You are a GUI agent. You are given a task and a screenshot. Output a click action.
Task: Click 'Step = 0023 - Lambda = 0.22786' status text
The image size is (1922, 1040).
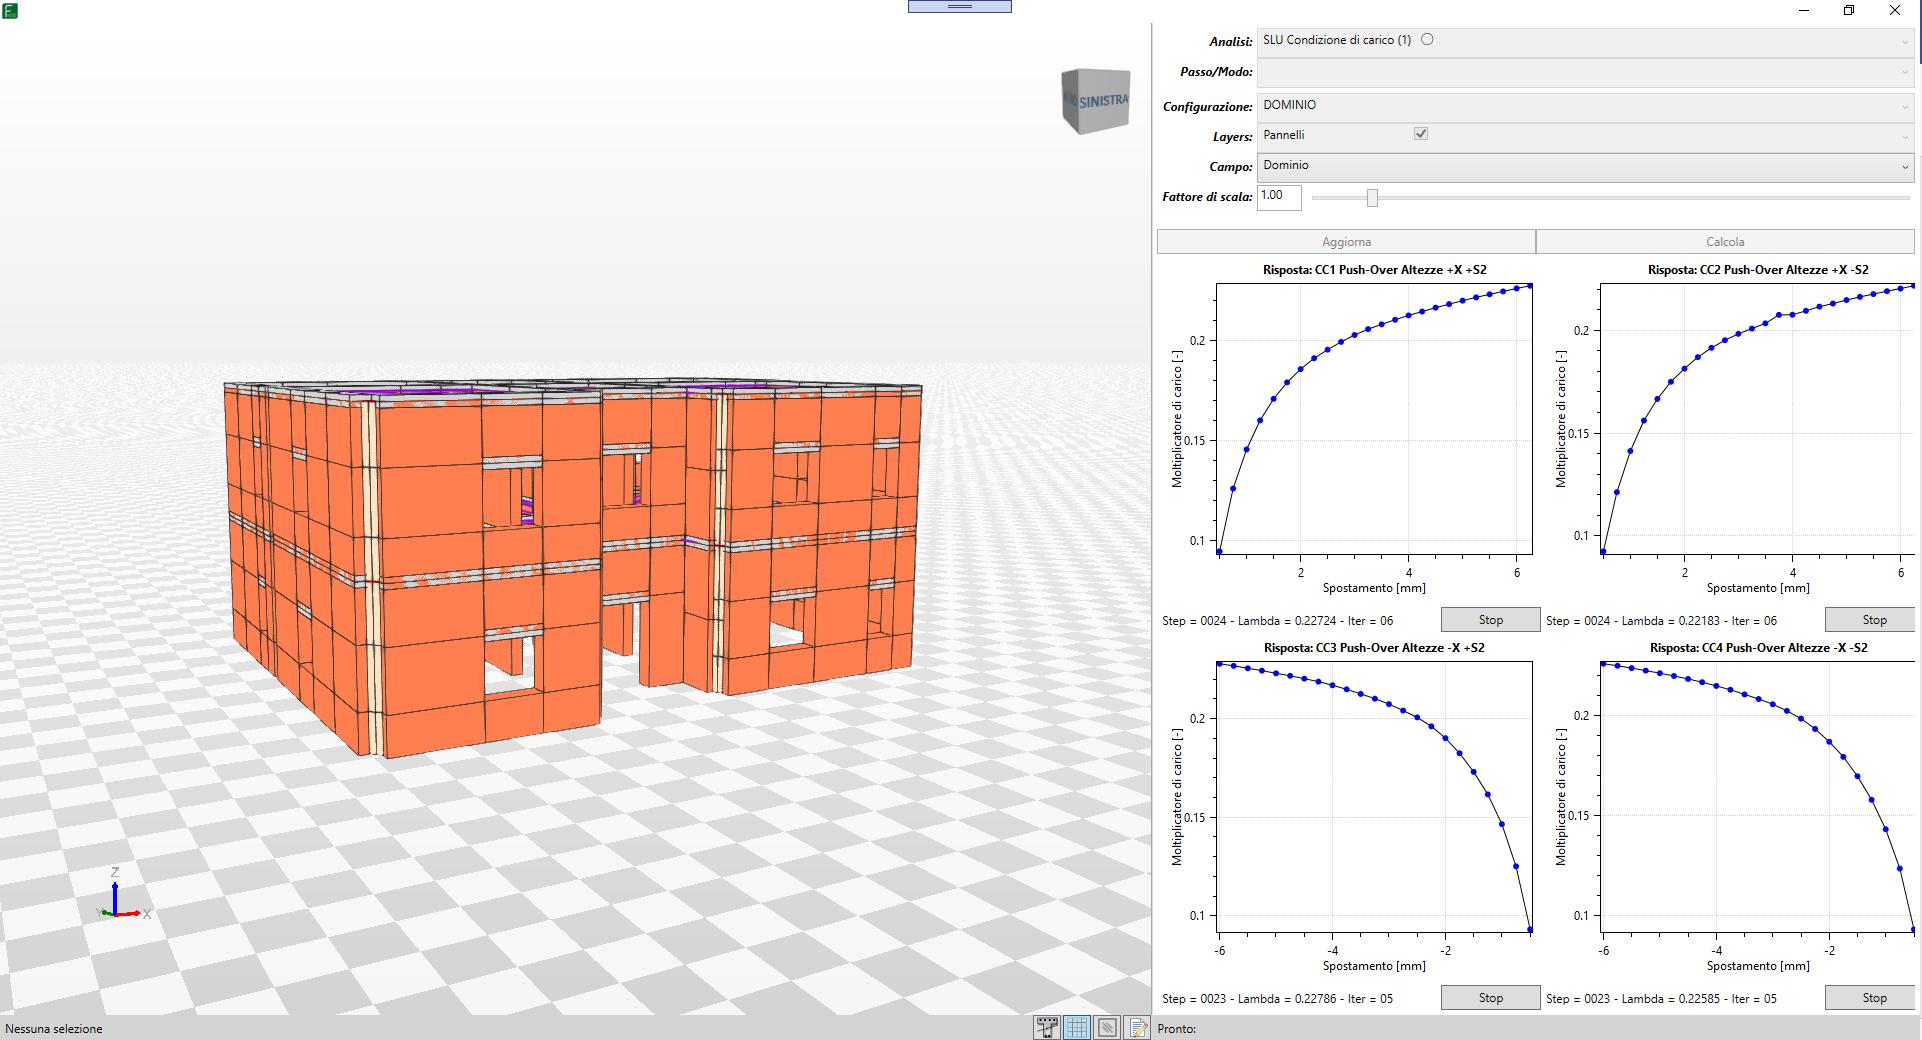click(x=1277, y=999)
